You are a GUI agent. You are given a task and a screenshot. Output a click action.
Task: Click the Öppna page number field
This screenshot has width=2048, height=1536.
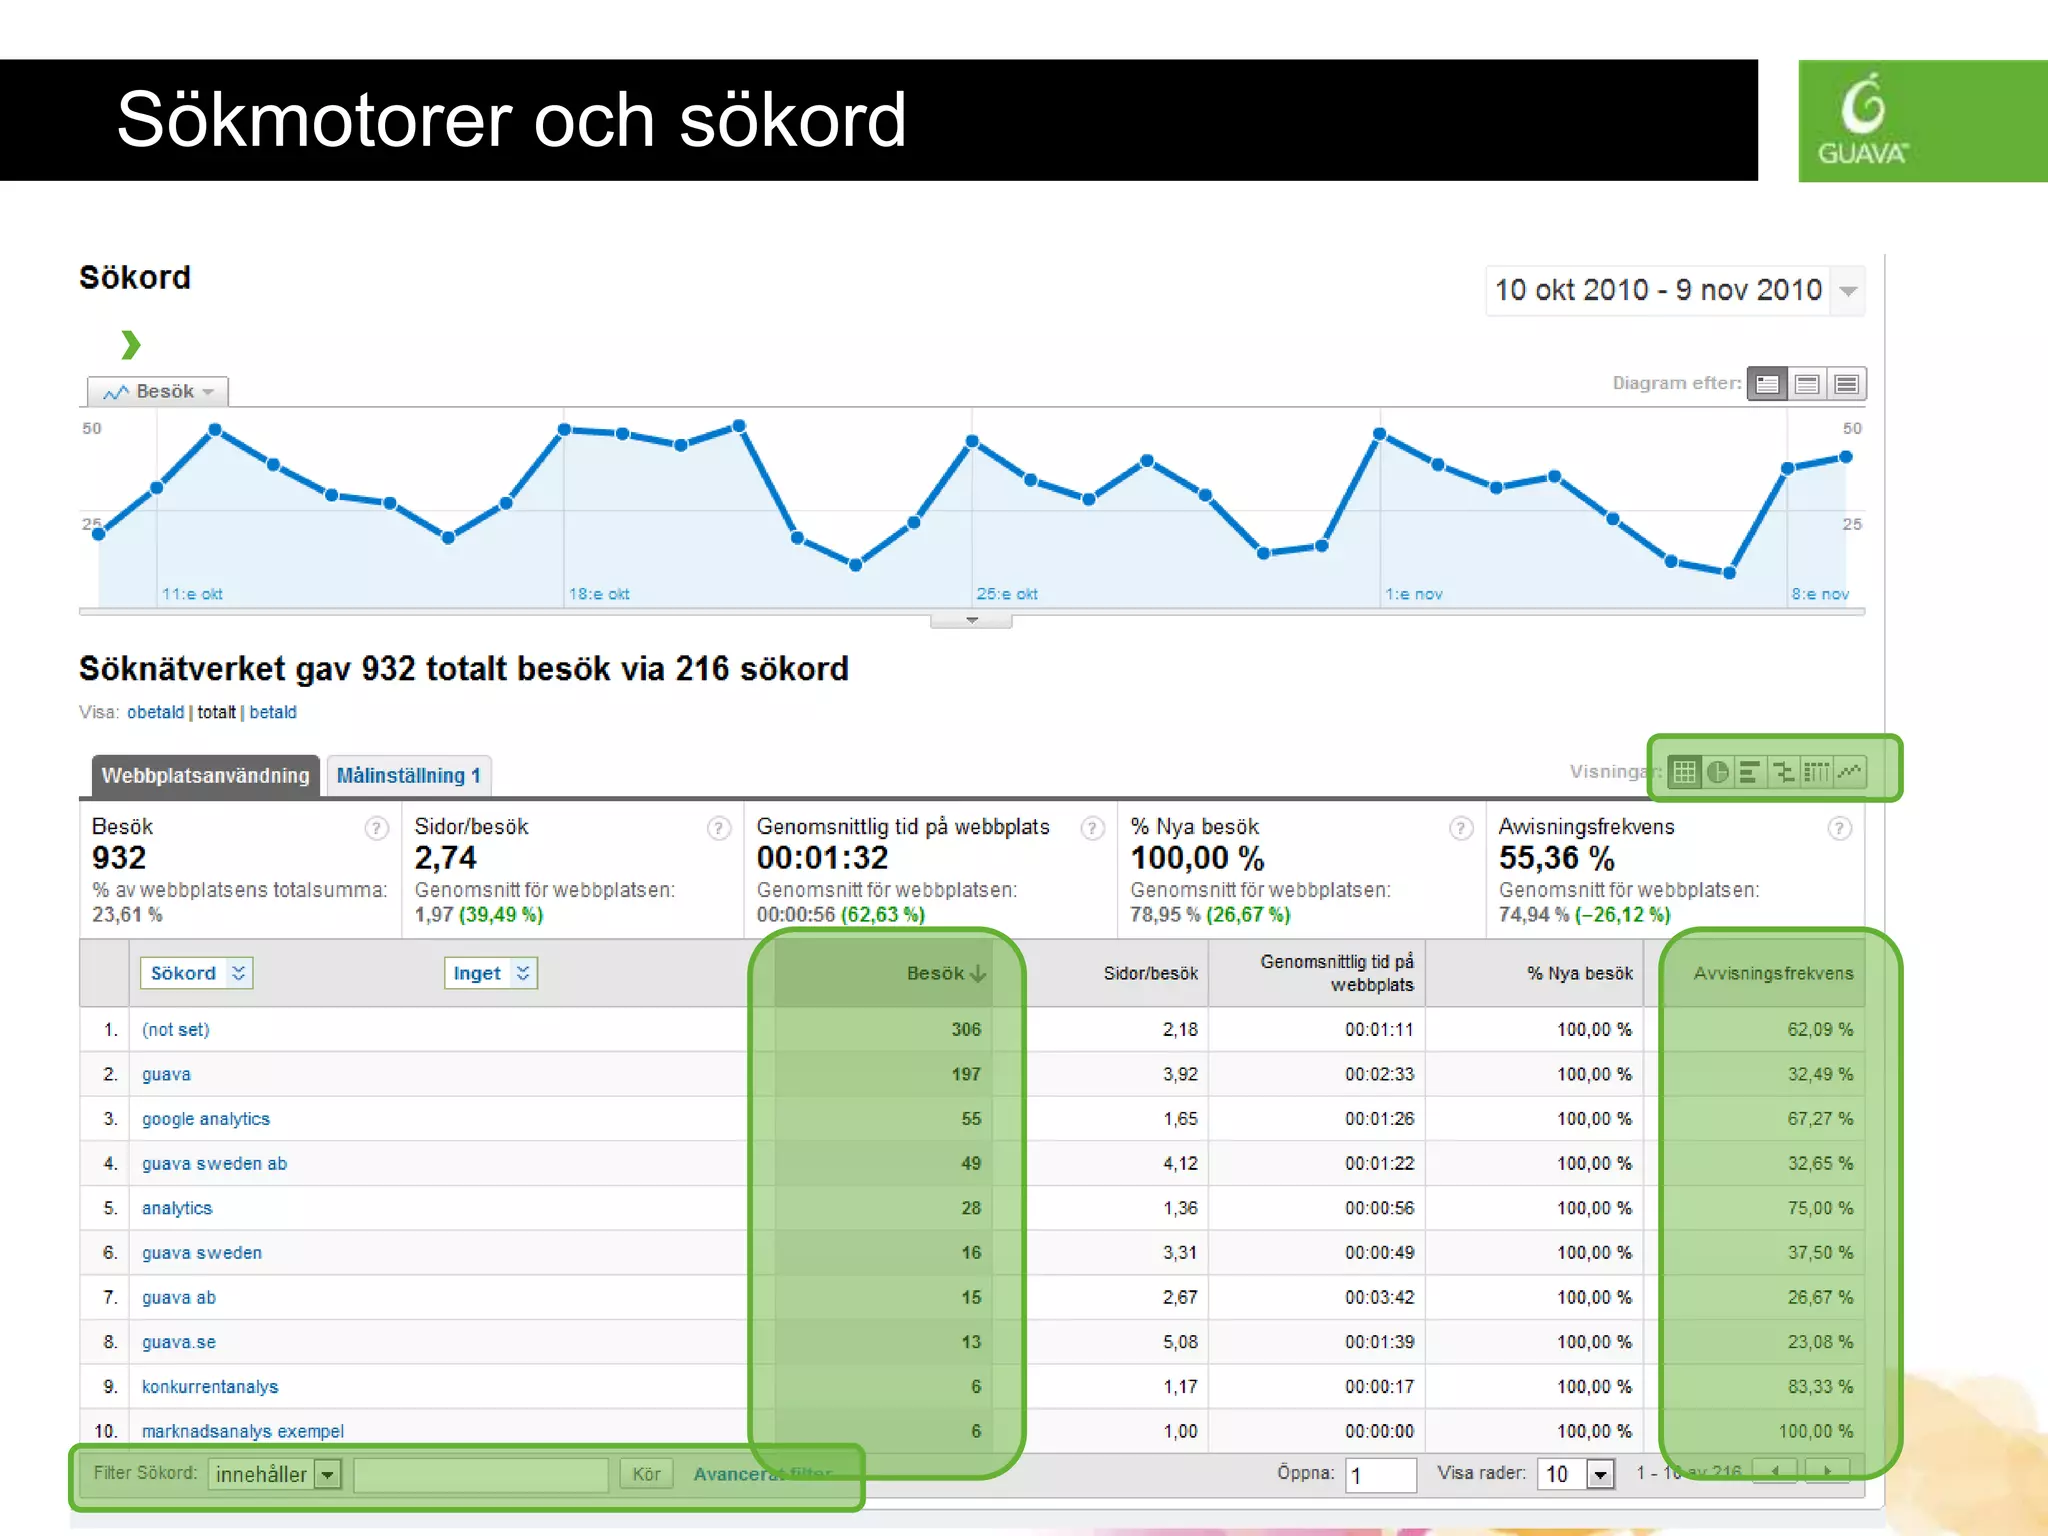1380,1475
